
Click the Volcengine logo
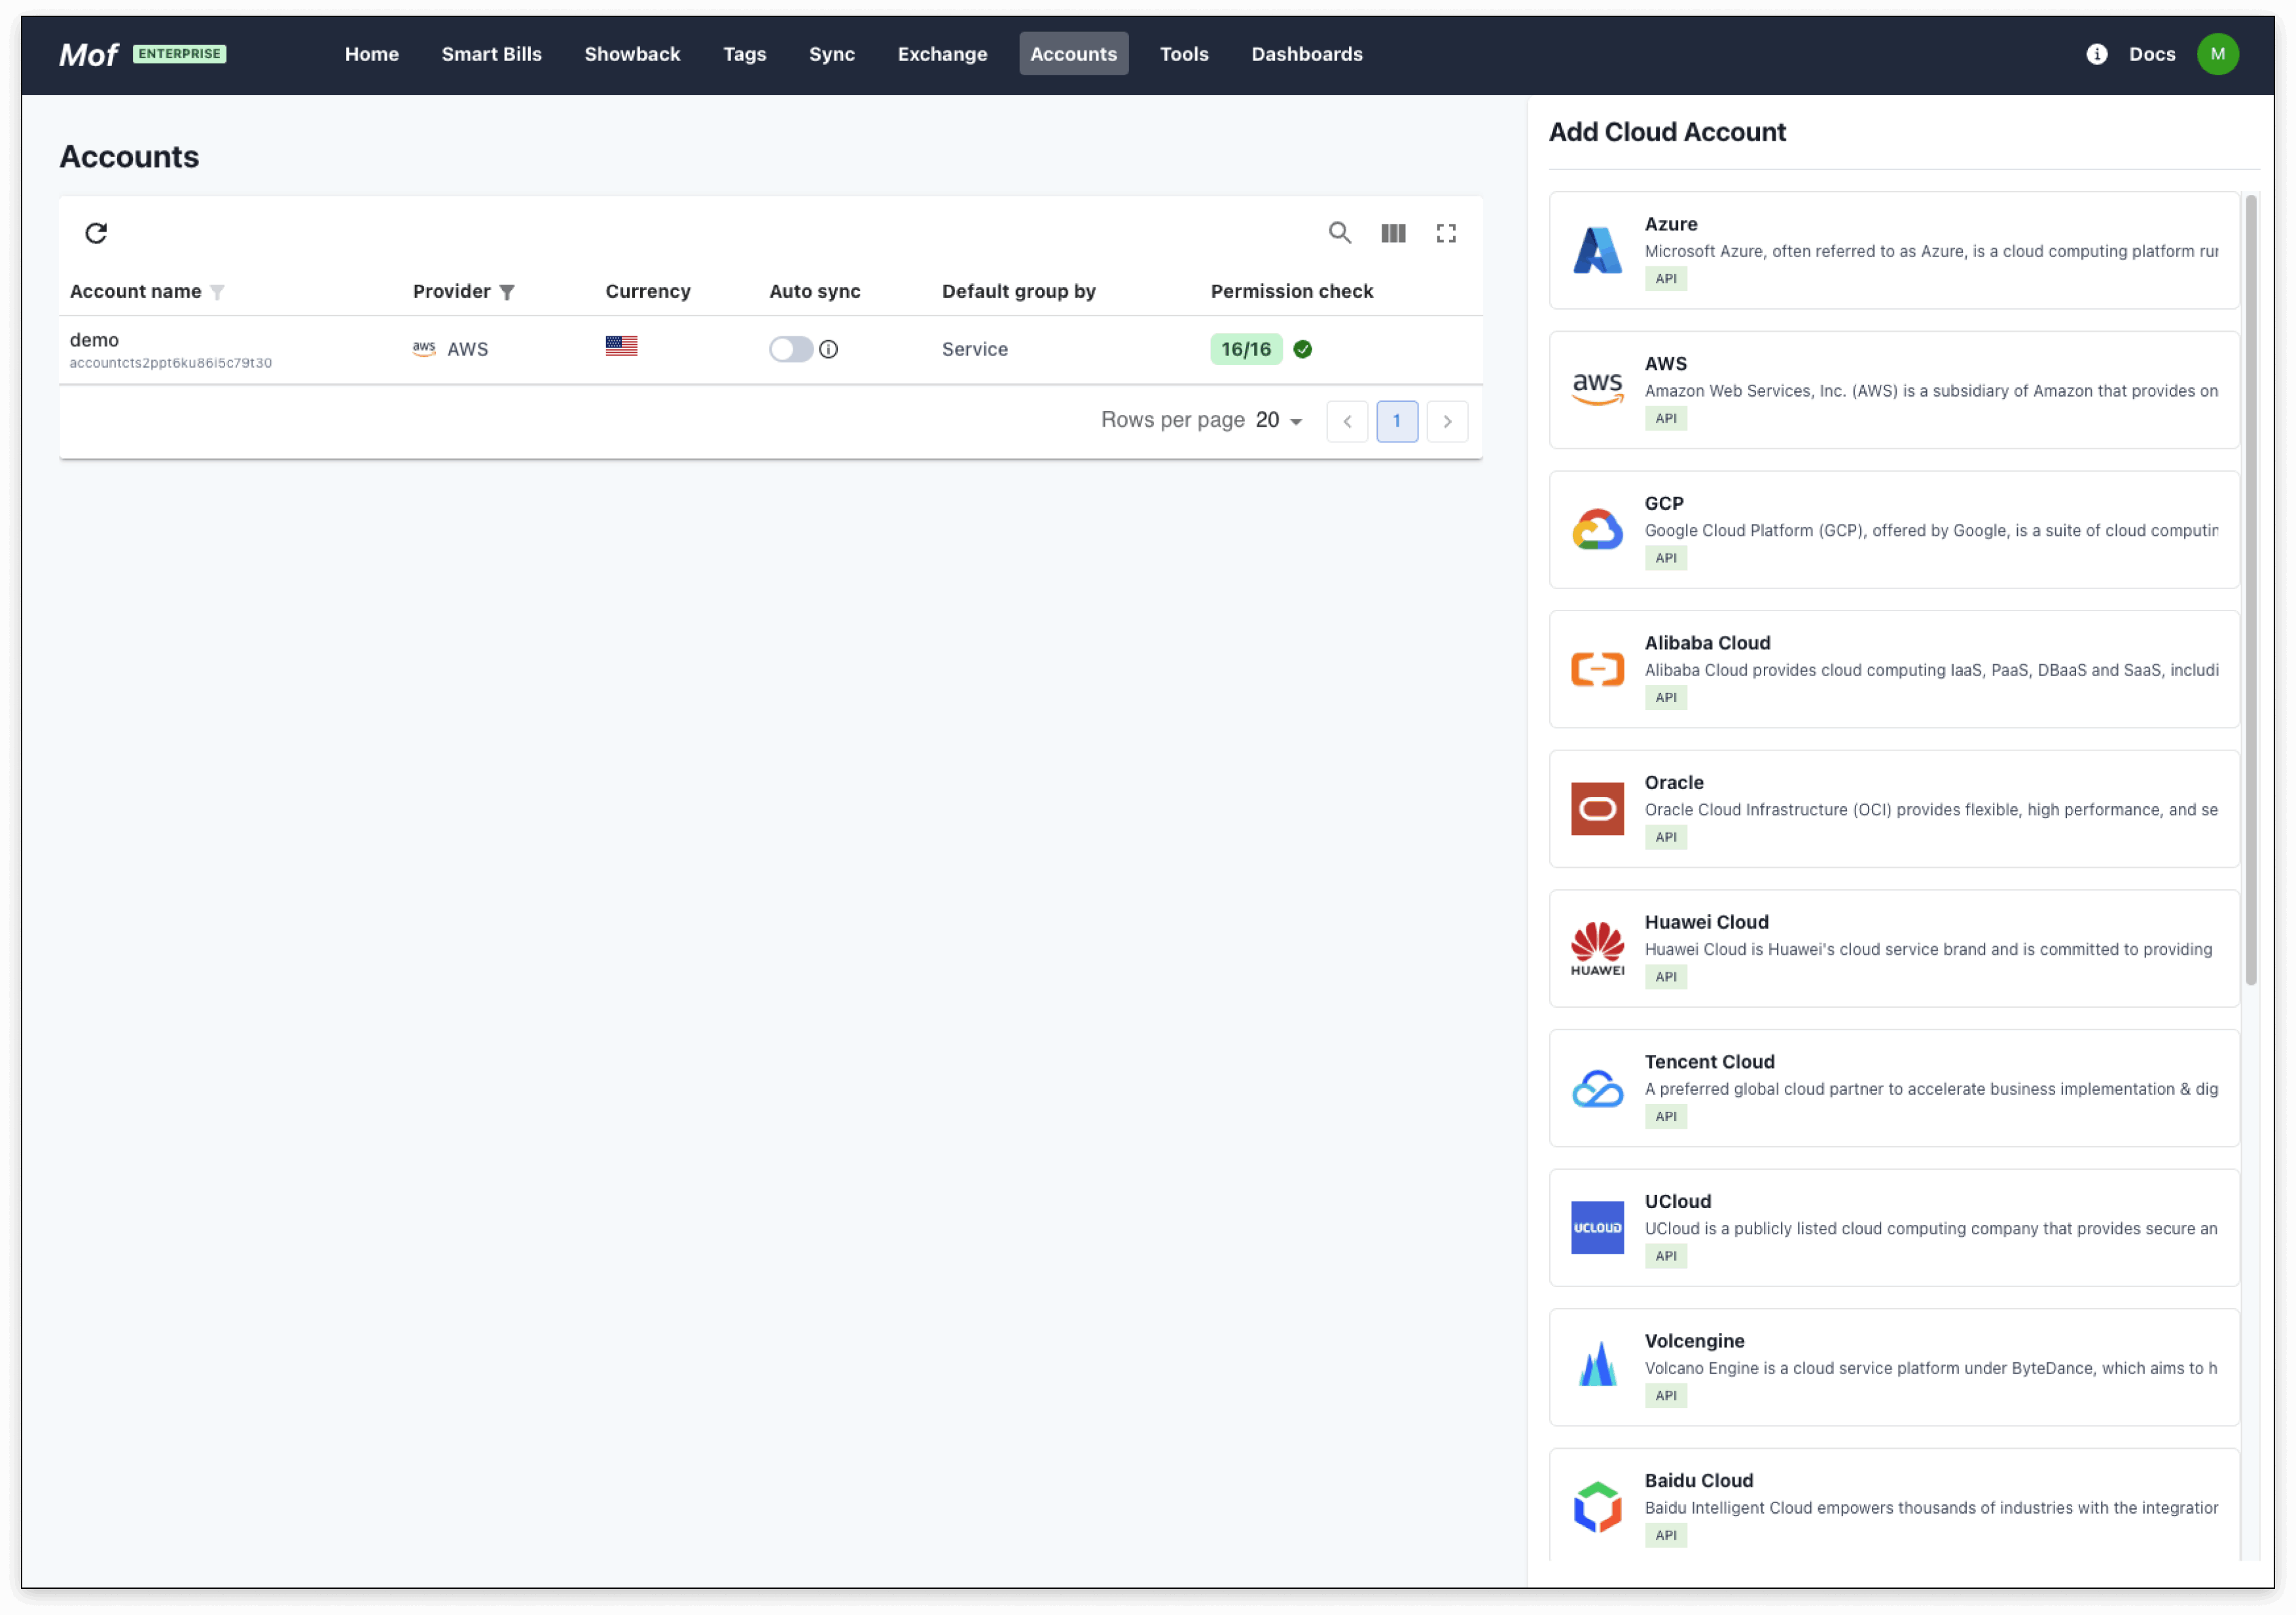(1597, 1365)
